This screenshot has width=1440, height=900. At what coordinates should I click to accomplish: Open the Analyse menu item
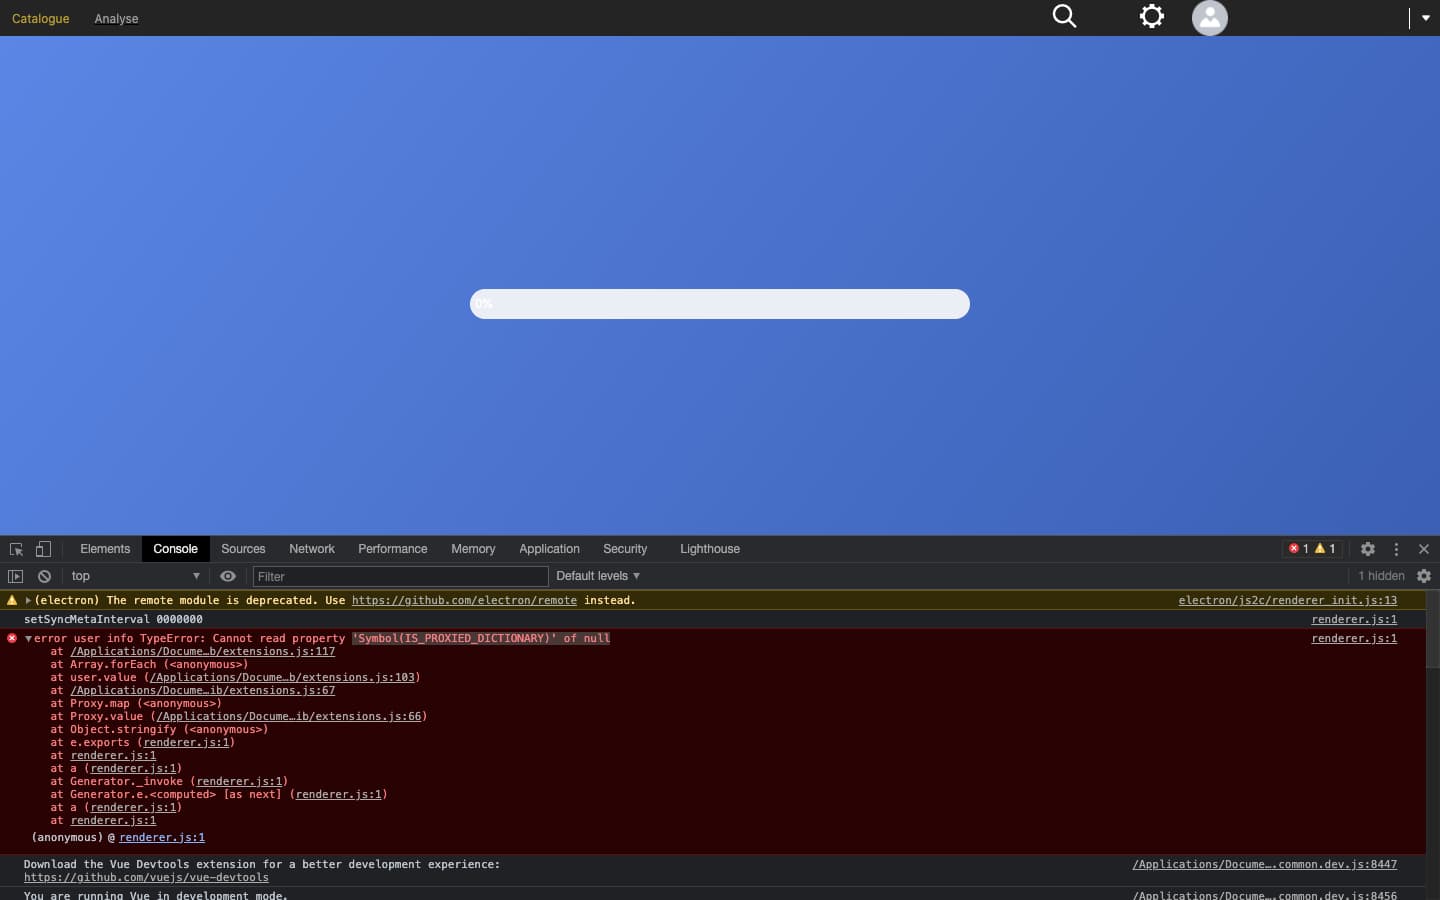click(116, 19)
